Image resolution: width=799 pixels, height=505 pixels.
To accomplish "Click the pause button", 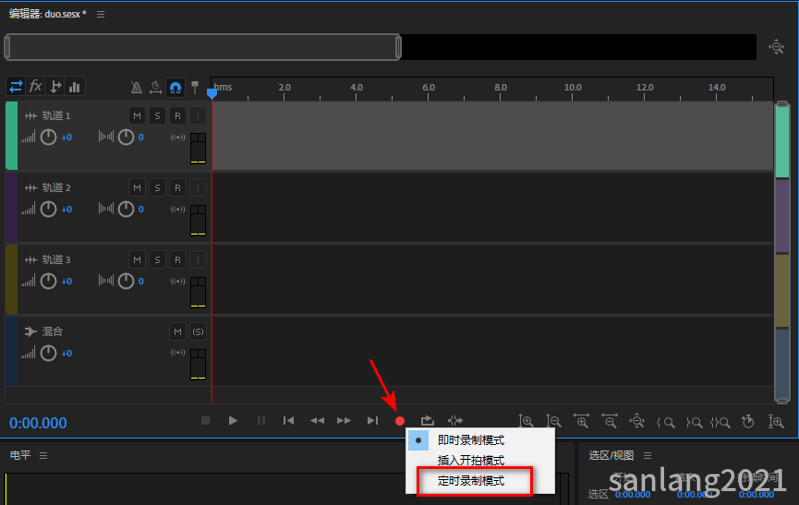I will click(261, 420).
